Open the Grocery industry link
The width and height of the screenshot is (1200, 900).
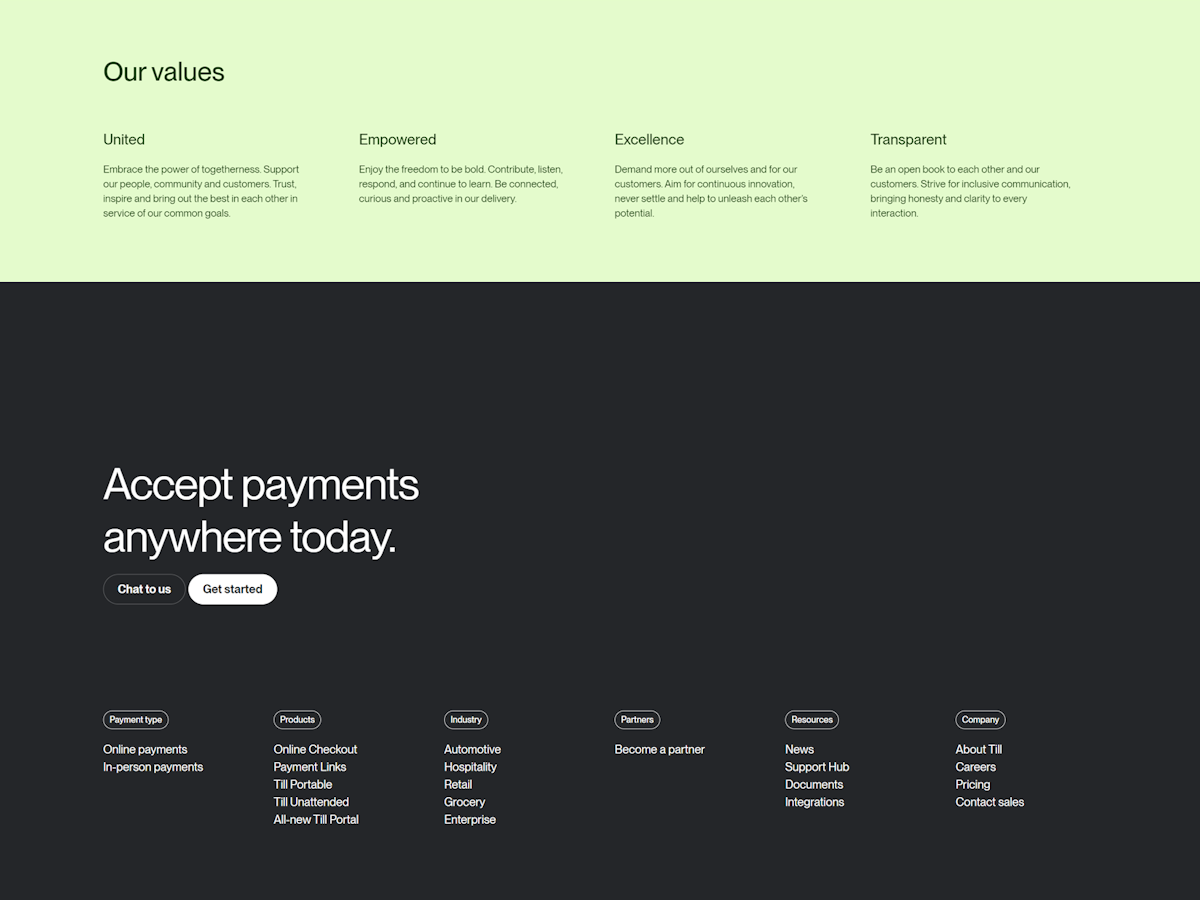pyautogui.click(x=464, y=802)
